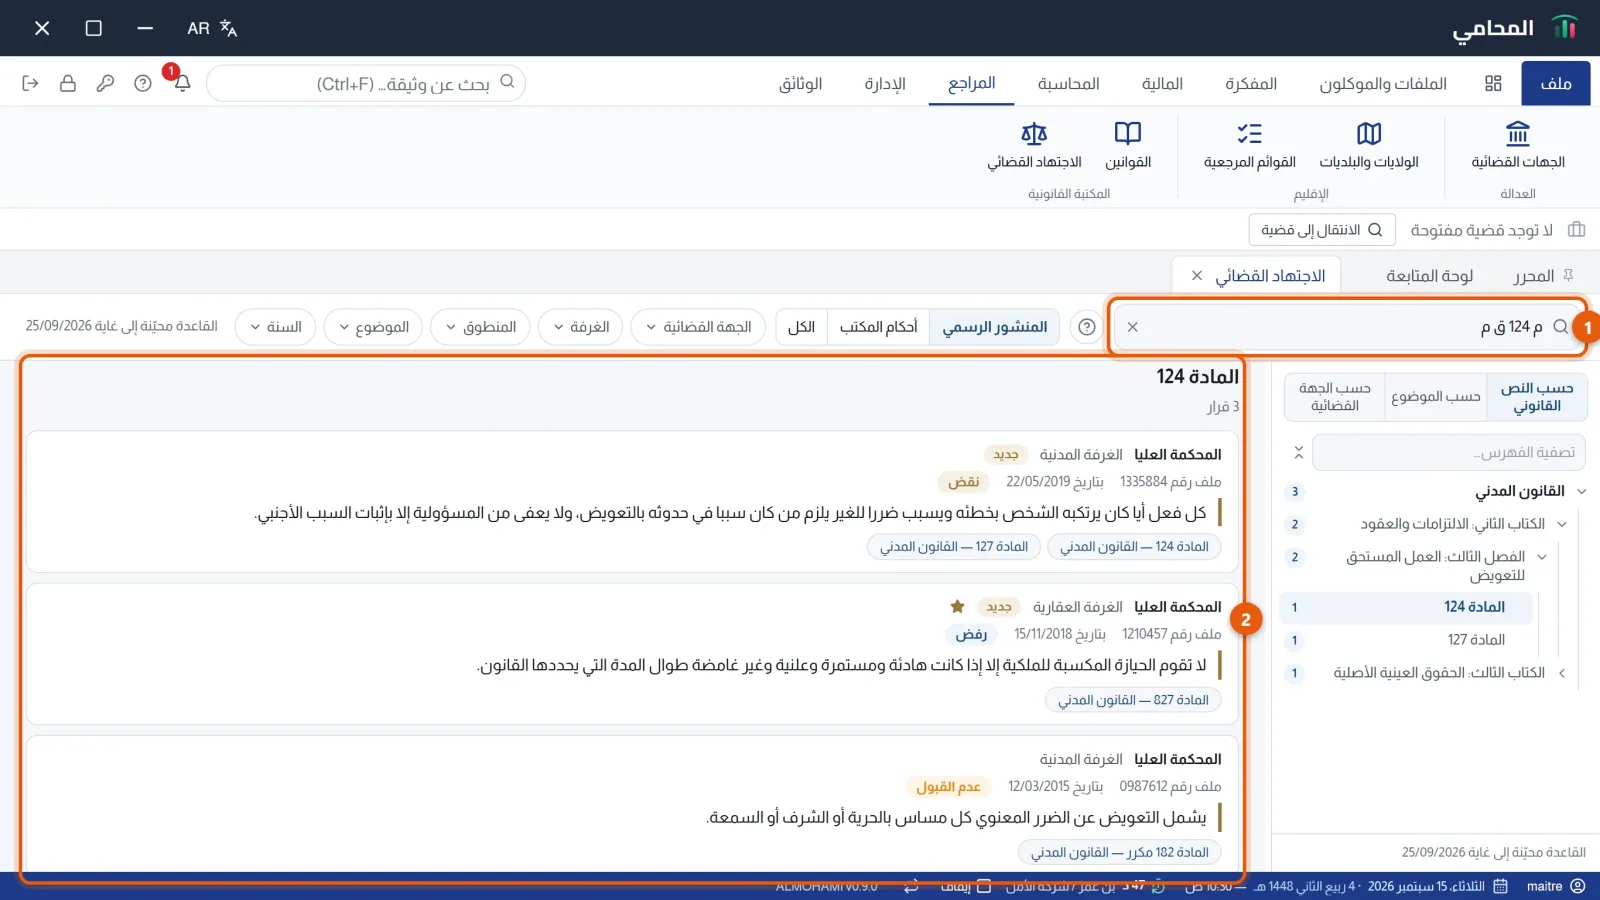Open the ملف menu tab
The width and height of the screenshot is (1600, 900).
[1555, 83]
